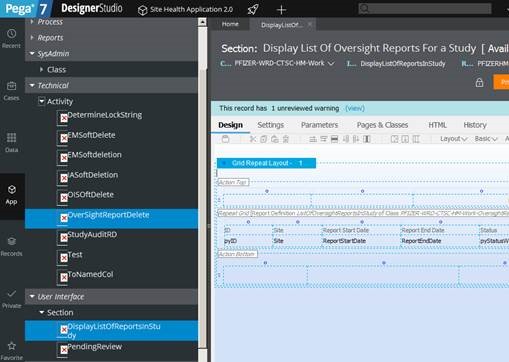Open the EMSoftDelete activity
This screenshot has height=362, width=509.
[x=91, y=135]
